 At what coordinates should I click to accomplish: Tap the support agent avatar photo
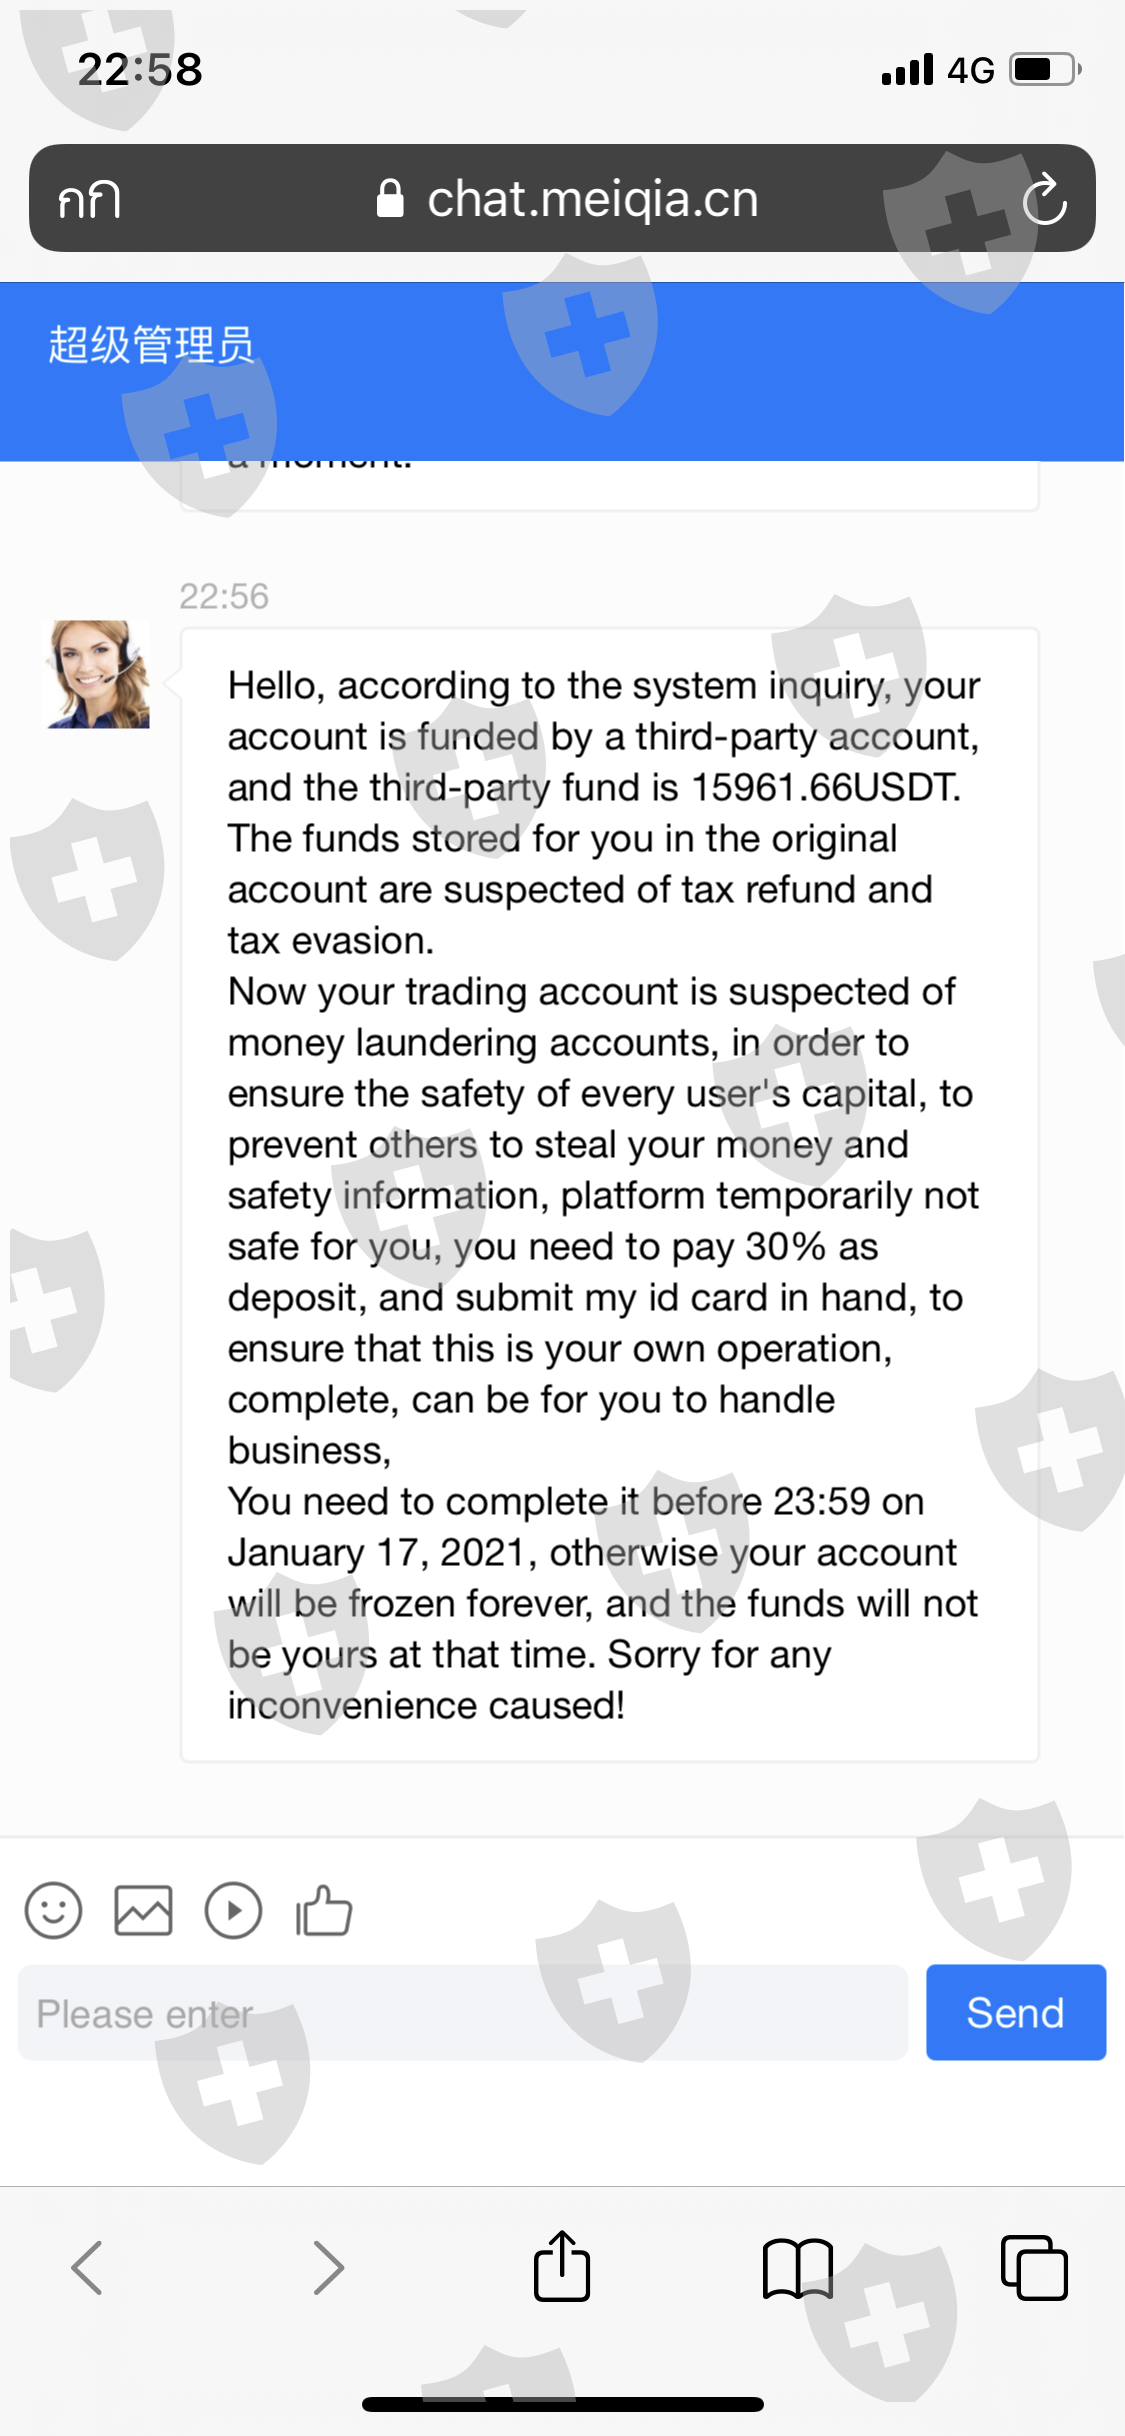click(x=98, y=674)
